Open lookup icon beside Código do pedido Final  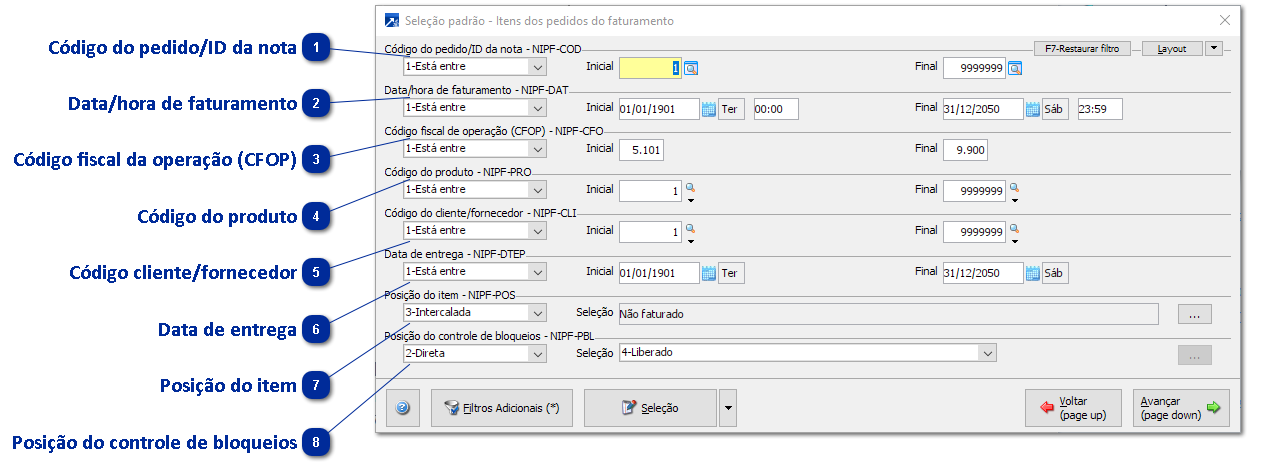(x=1015, y=68)
